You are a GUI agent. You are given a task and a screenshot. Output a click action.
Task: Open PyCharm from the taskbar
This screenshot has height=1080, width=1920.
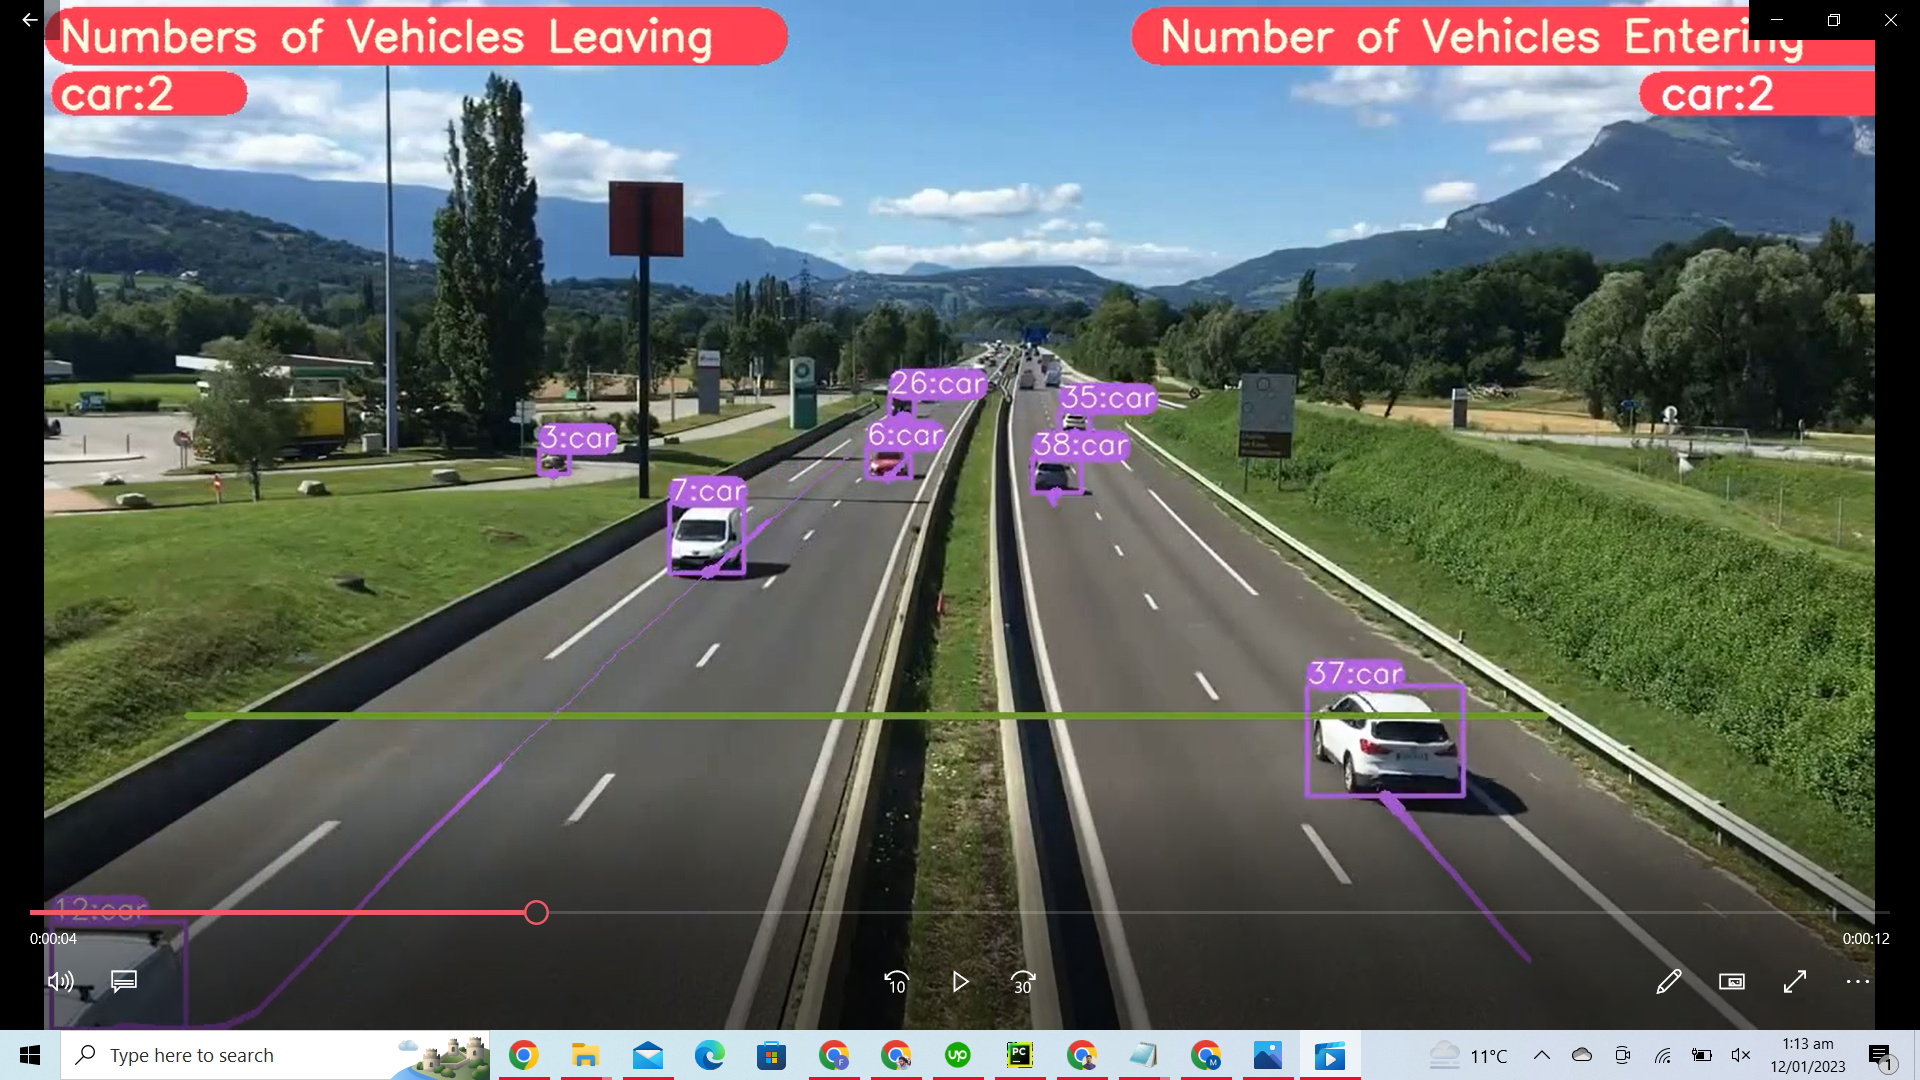(1019, 1055)
